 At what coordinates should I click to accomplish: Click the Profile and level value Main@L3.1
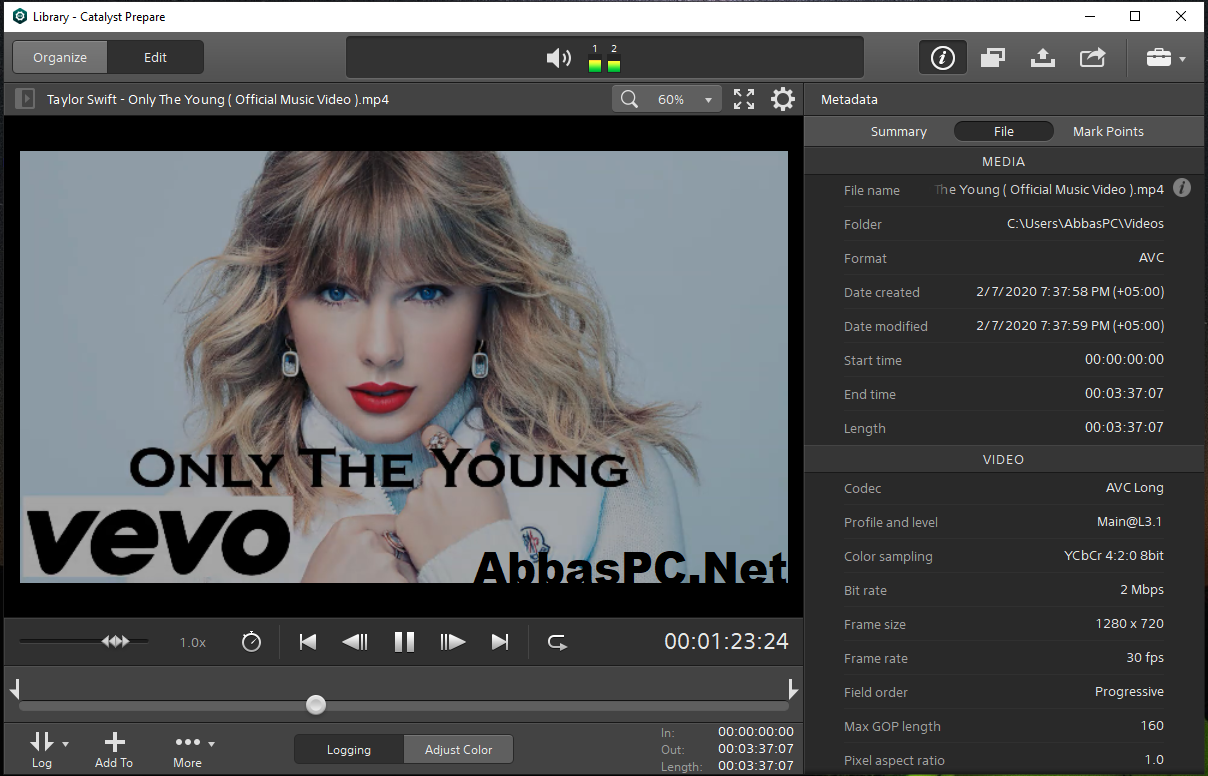click(x=1130, y=522)
